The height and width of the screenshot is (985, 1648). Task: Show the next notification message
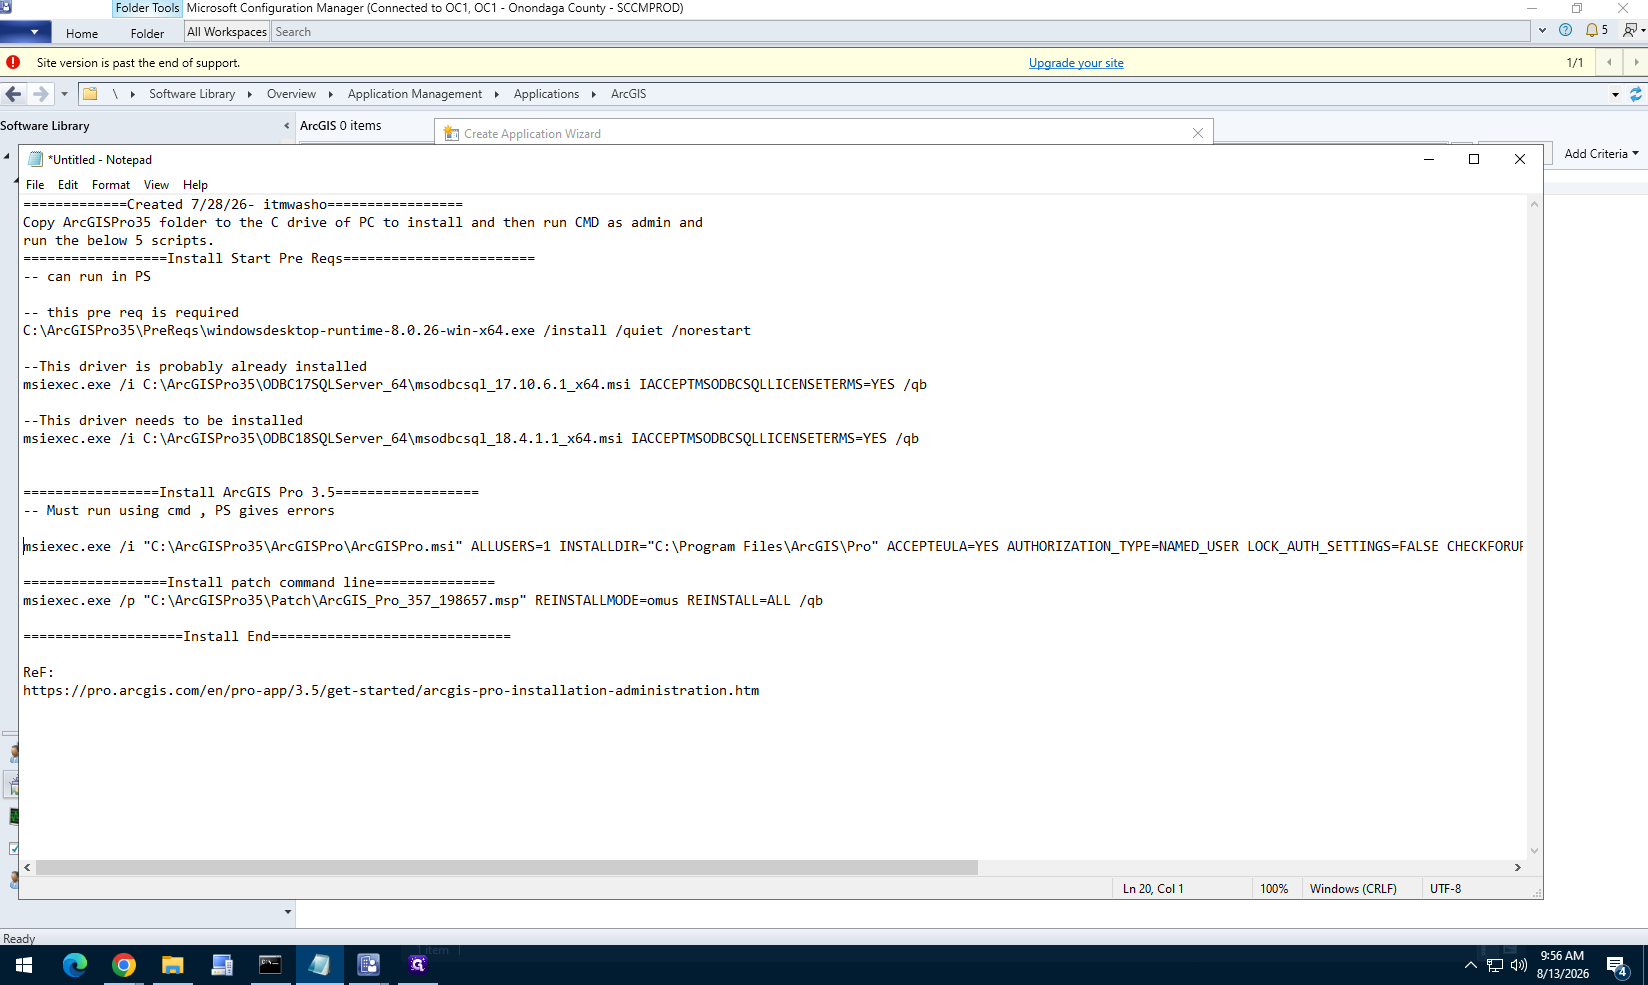[1636, 62]
